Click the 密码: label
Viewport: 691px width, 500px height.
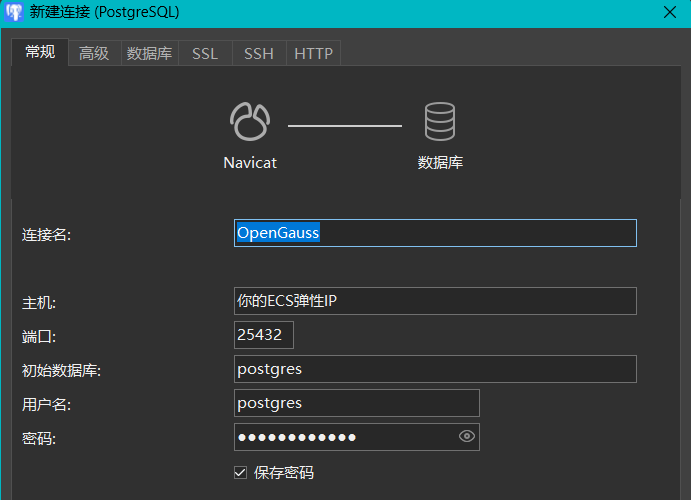tap(39, 438)
